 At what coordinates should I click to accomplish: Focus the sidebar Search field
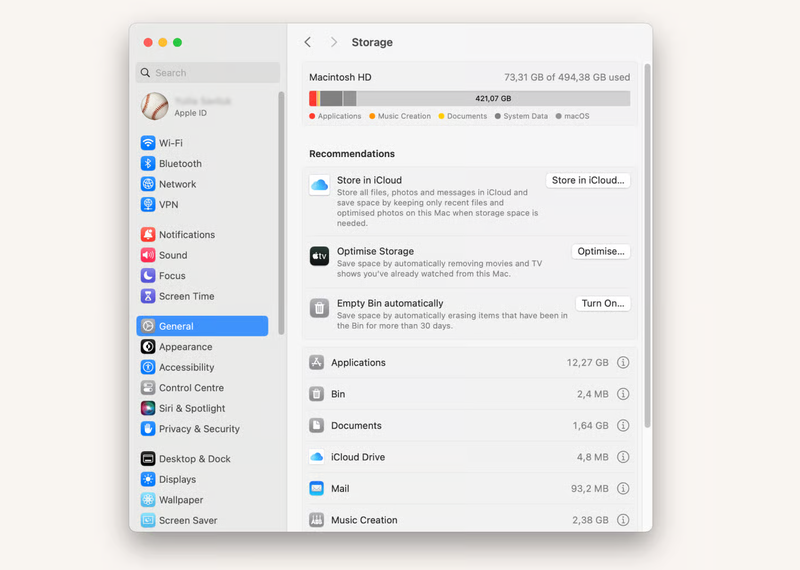point(208,72)
